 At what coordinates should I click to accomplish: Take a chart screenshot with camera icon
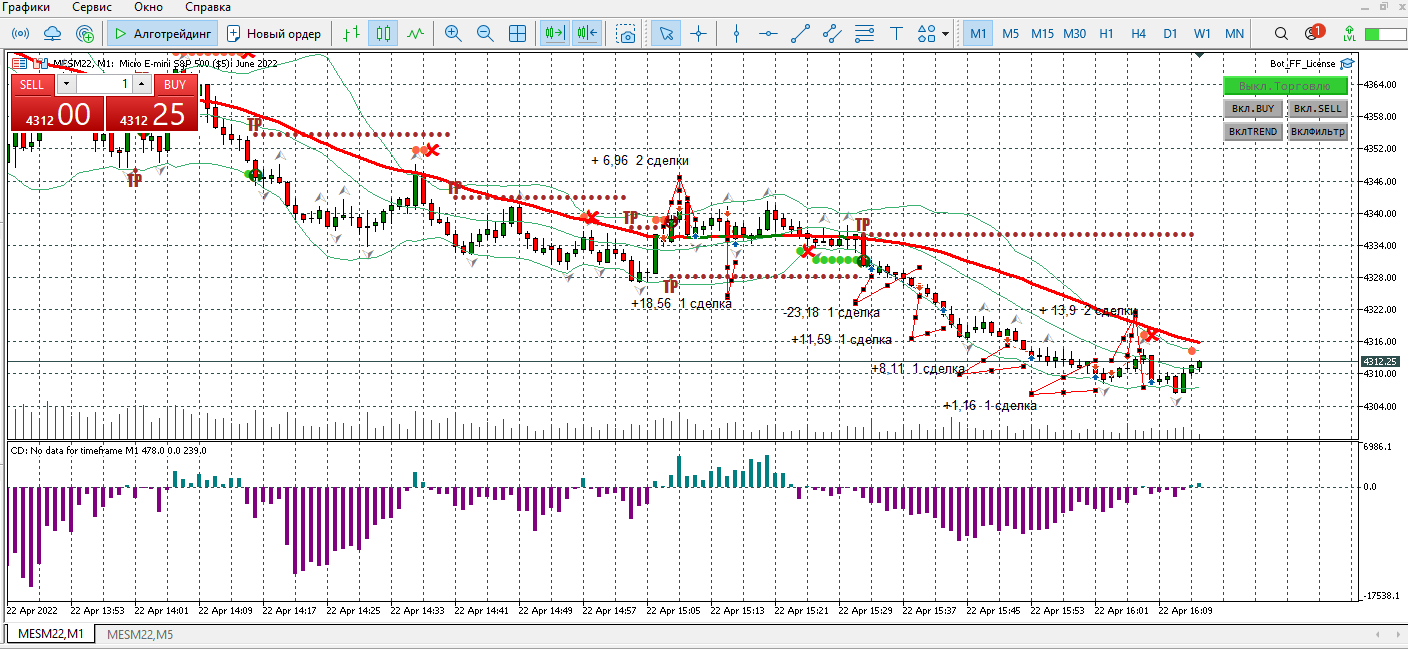point(627,33)
